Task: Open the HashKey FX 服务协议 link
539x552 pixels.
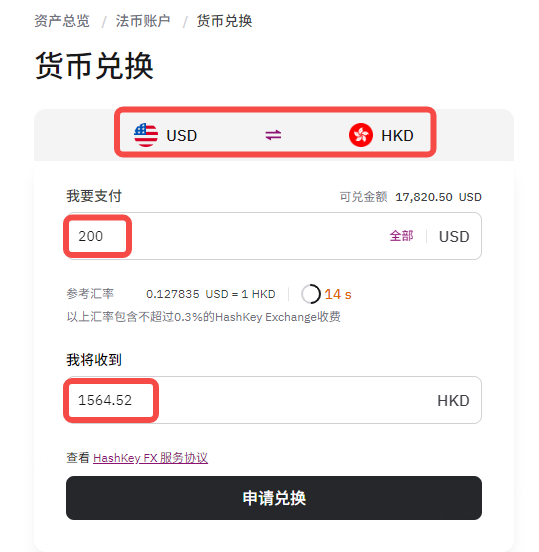Action: tap(150, 458)
